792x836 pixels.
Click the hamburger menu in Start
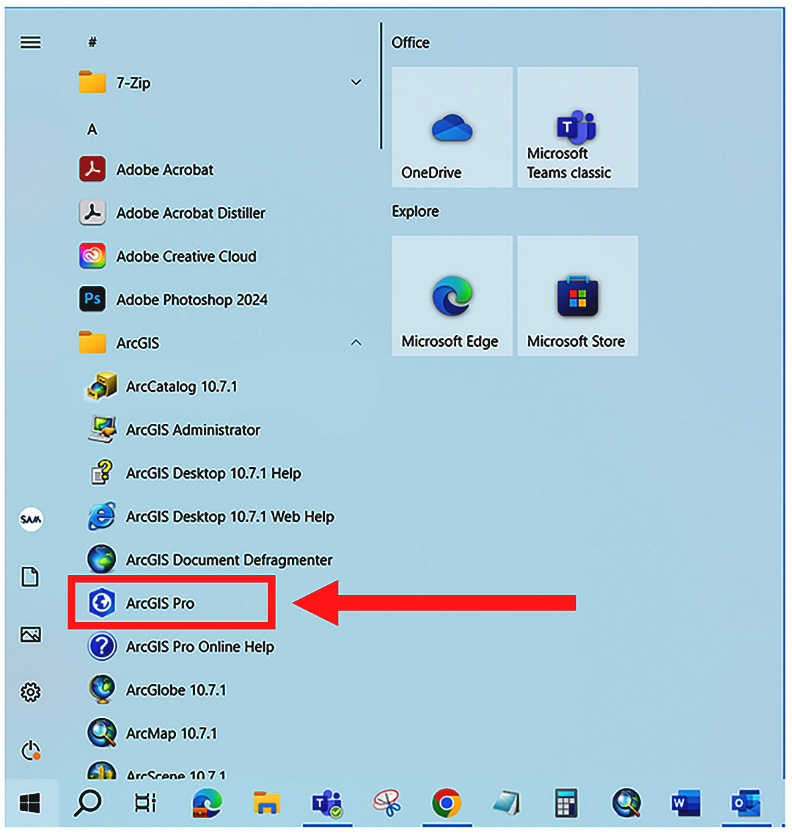click(x=30, y=42)
